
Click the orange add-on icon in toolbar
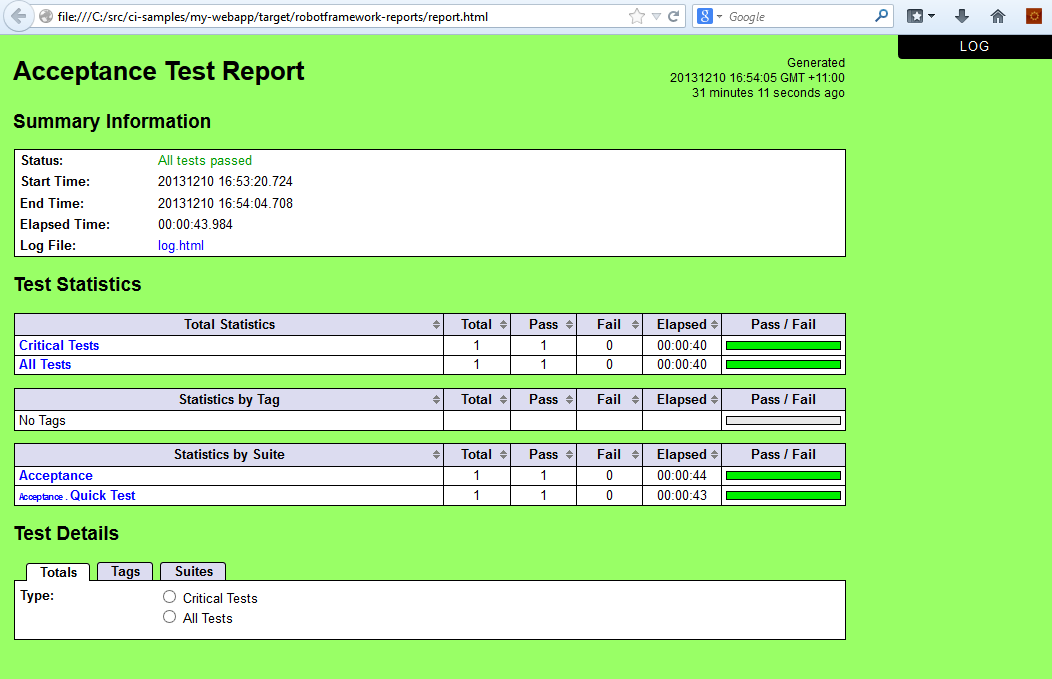click(x=1034, y=16)
